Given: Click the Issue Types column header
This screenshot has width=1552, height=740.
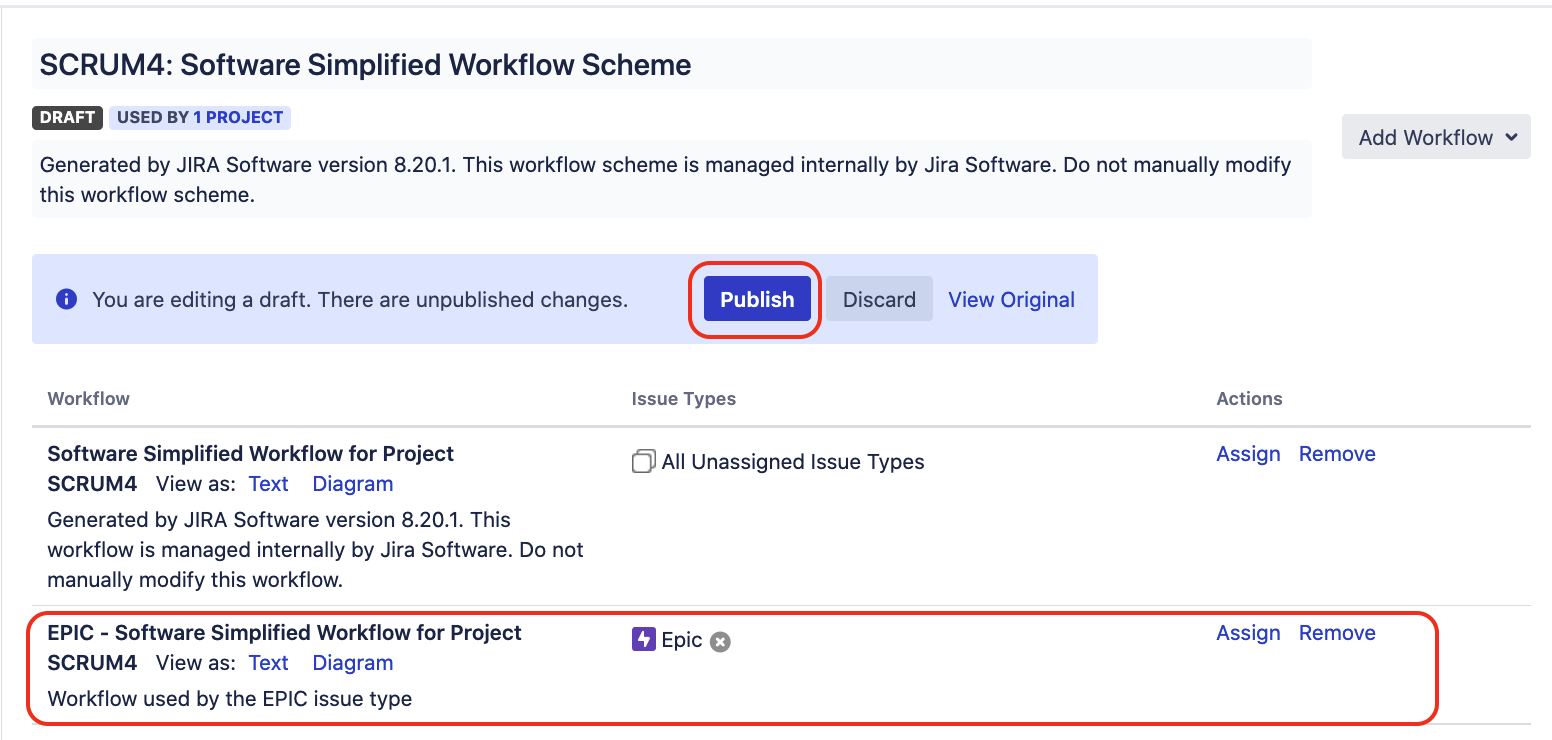Looking at the screenshot, I should click(x=684, y=398).
